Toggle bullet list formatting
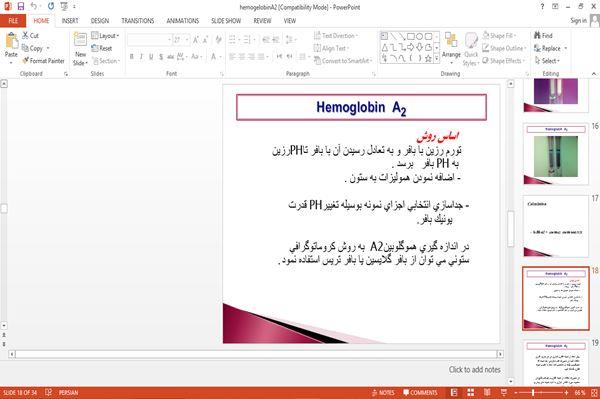 click(x=233, y=39)
